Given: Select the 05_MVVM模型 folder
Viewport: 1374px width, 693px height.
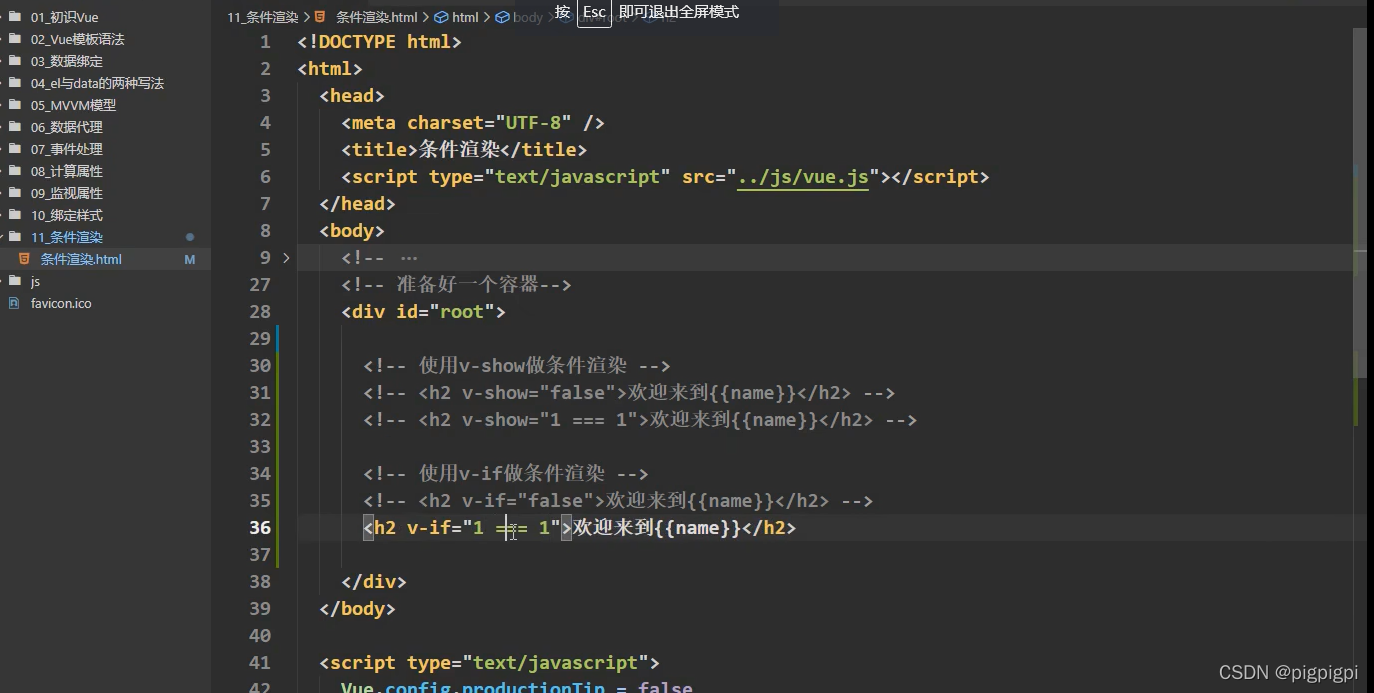Looking at the screenshot, I should tap(73, 105).
